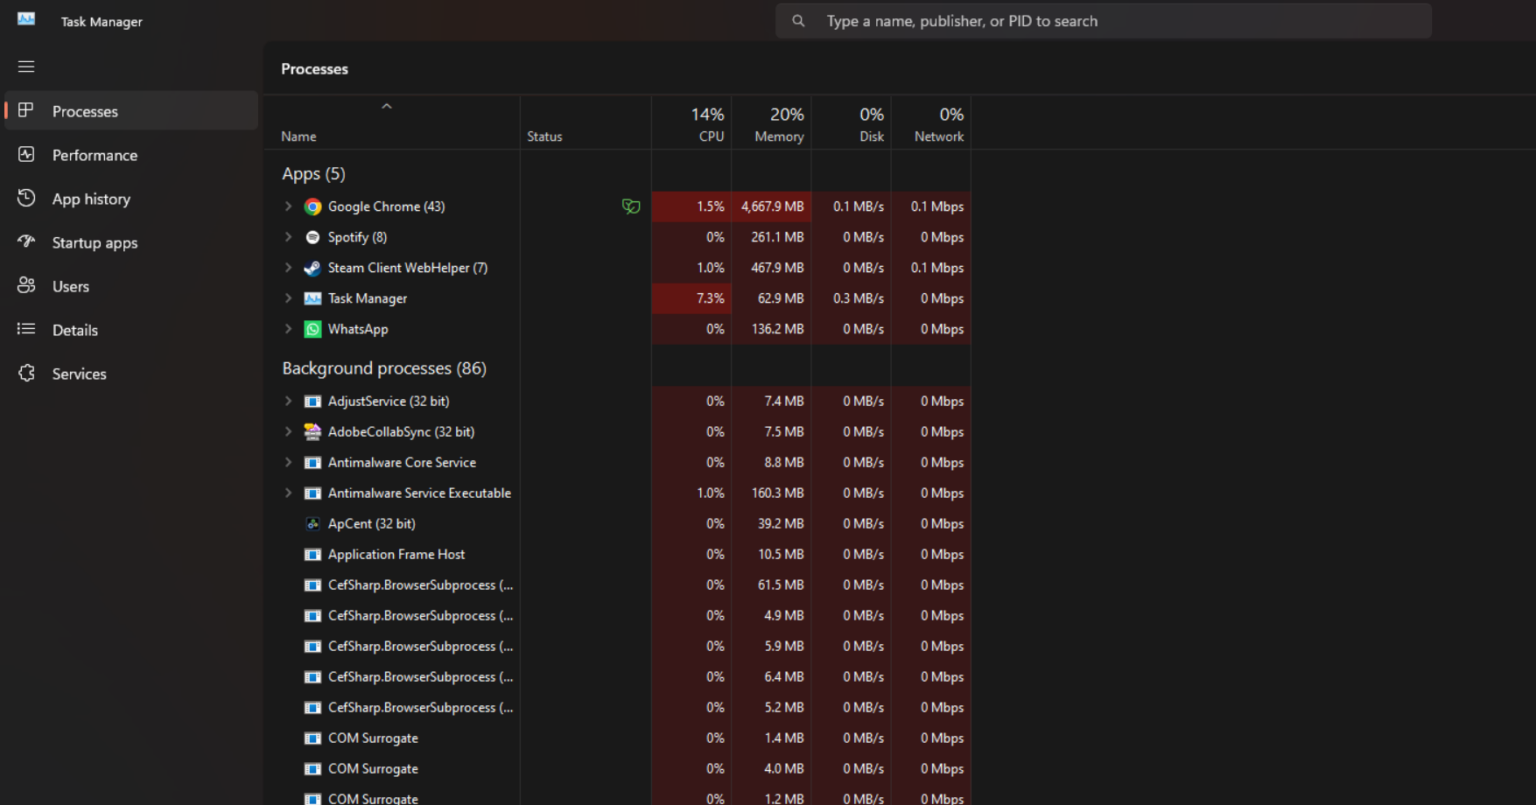Expand the Antimalware Service Executable group
Screen dimensions: 1536x805
coord(288,493)
